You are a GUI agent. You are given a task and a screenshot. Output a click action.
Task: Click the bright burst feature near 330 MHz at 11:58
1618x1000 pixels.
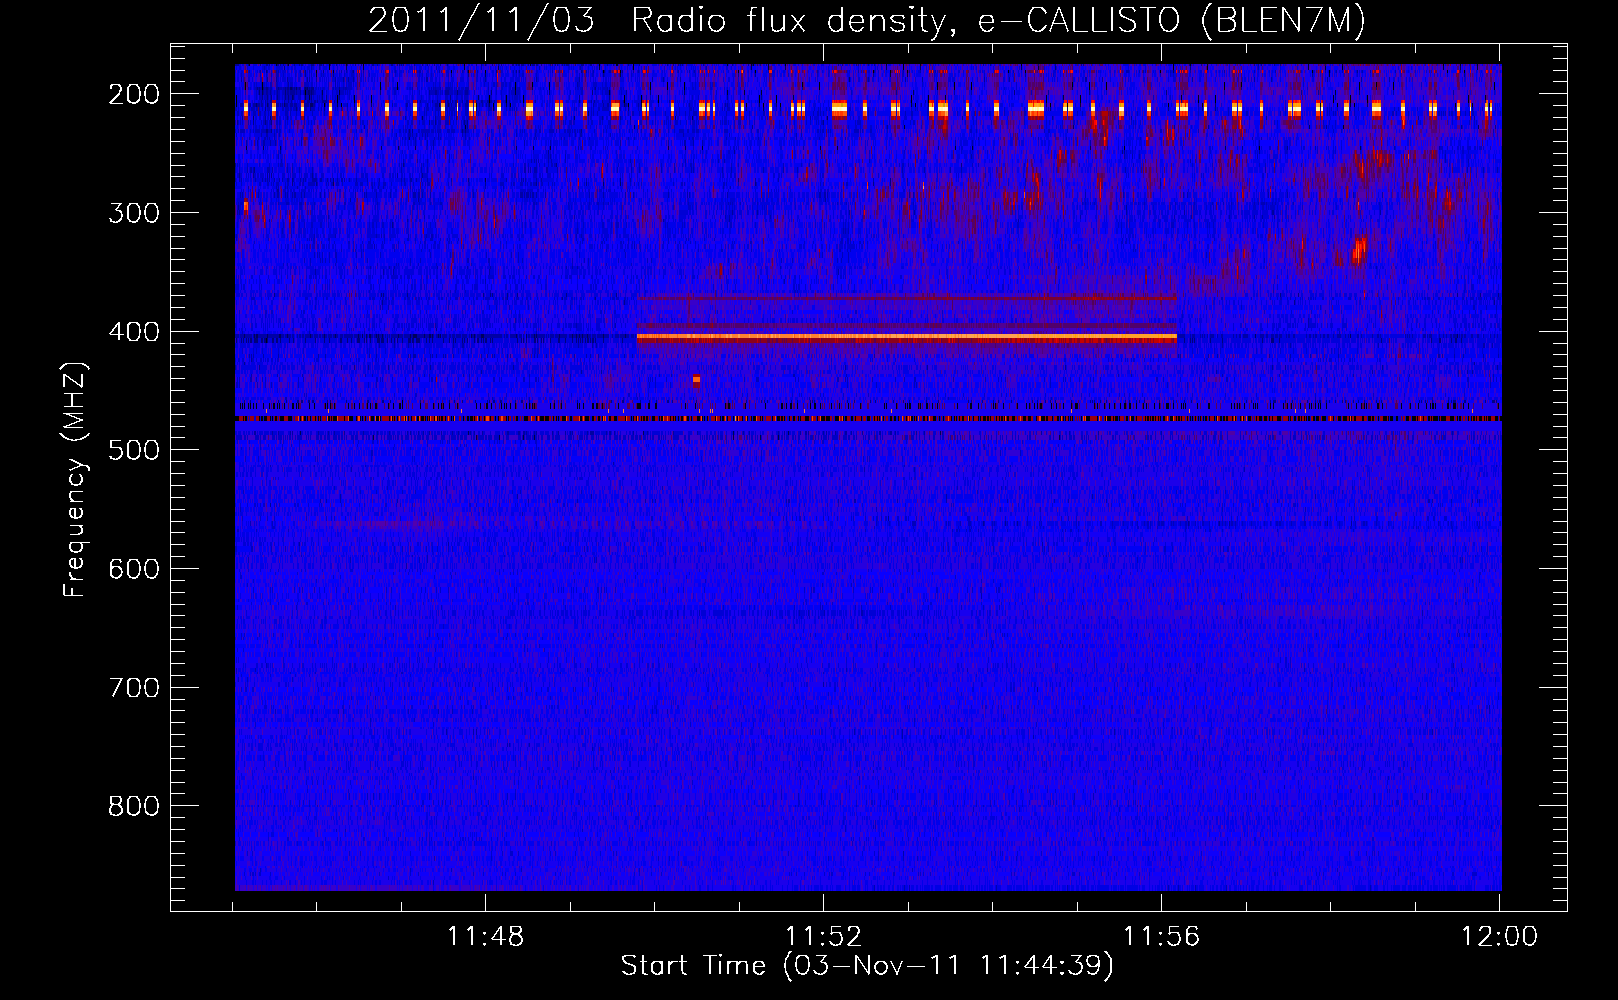pyautogui.click(x=1358, y=249)
